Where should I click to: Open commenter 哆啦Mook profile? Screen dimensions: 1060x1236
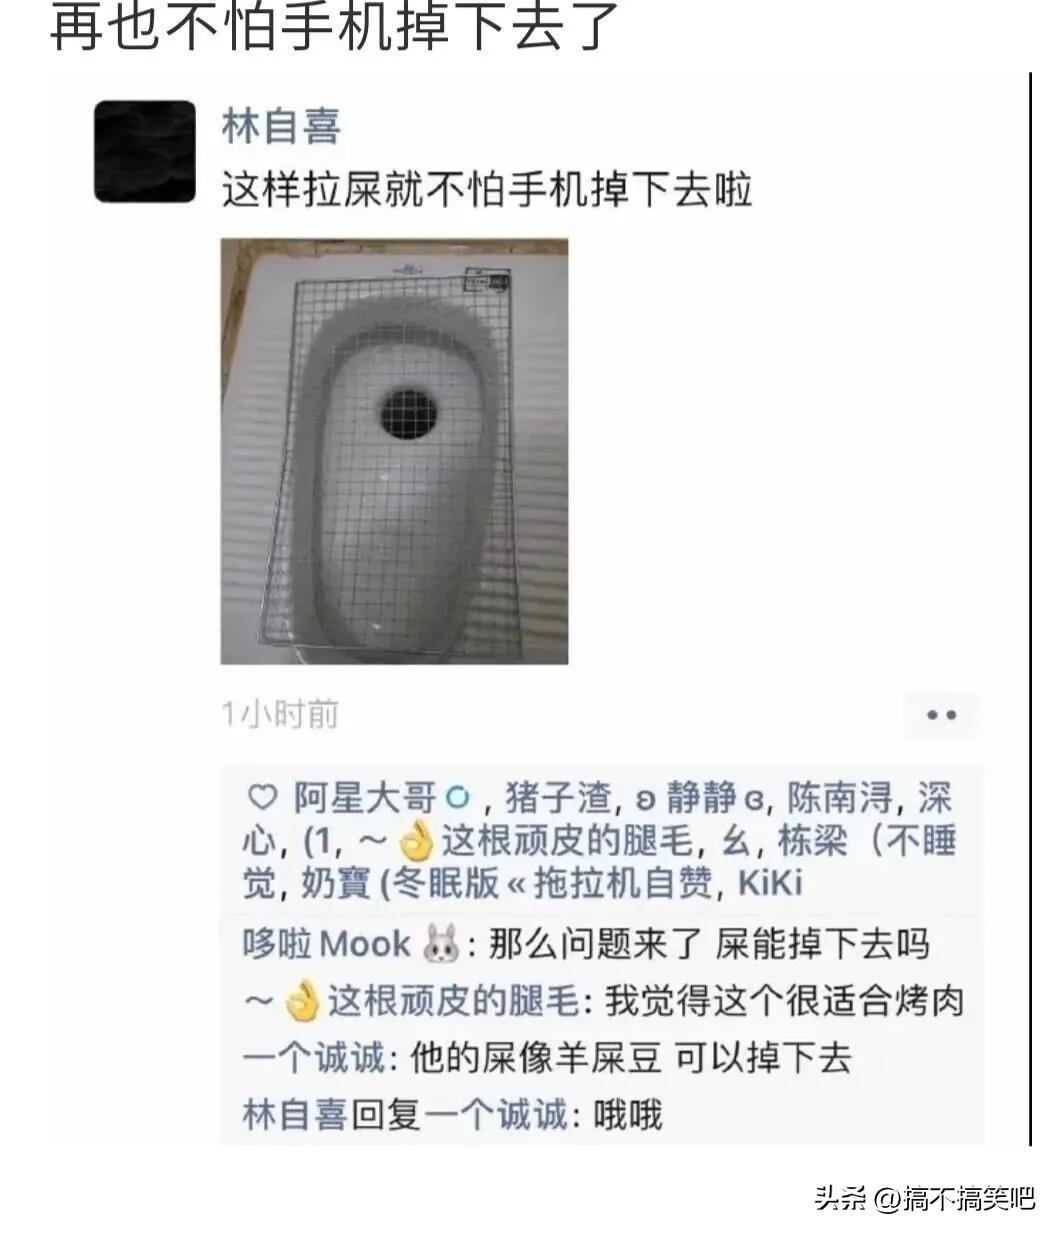tap(326, 944)
